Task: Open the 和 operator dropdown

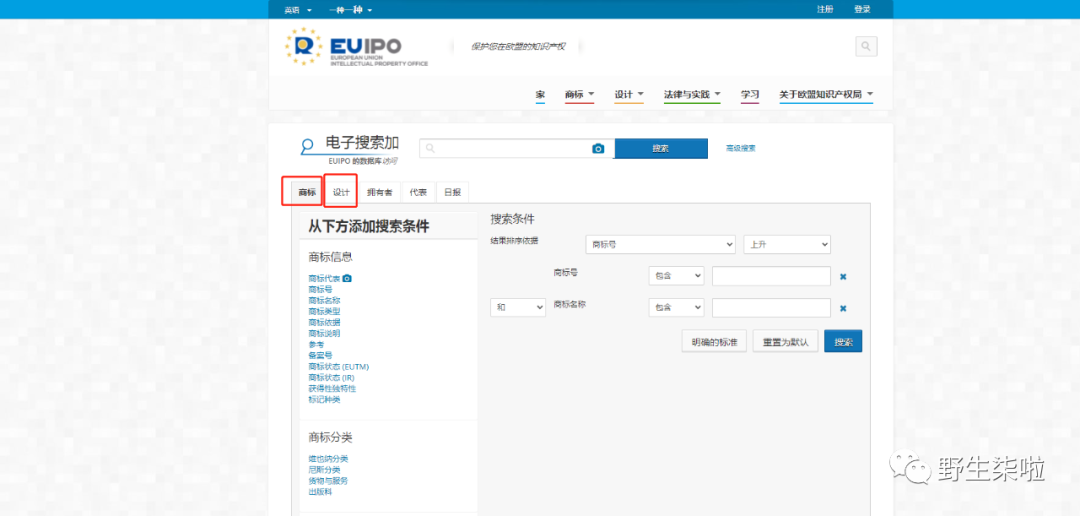Action: [518, 307]
